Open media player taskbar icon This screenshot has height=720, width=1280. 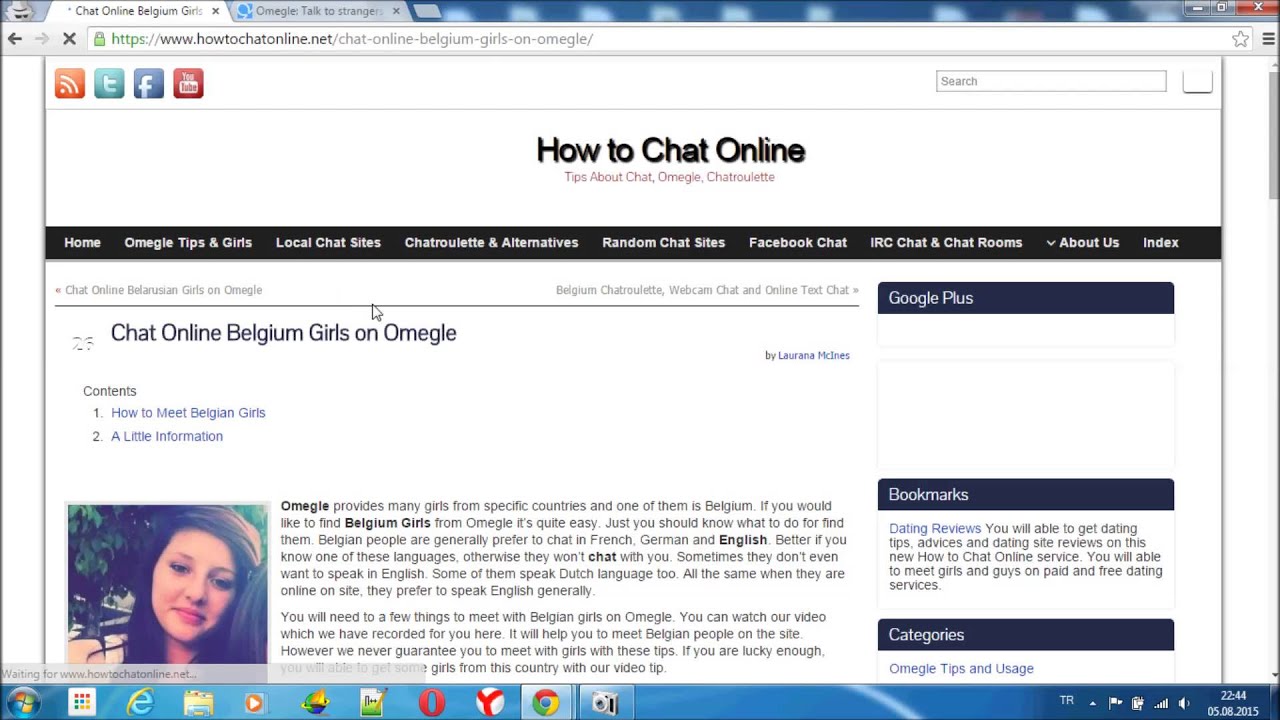[x=254, y=703]
